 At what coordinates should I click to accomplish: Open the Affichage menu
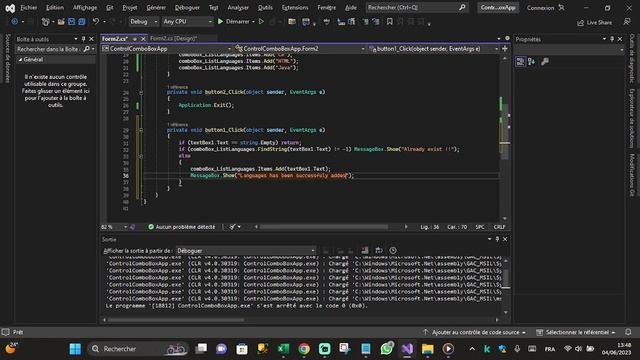click(x=85, y=8)
